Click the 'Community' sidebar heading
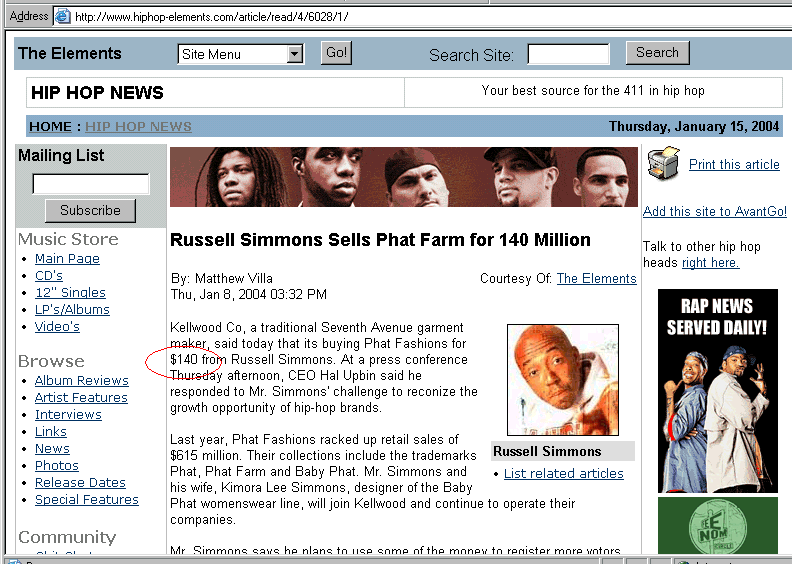792x564 pixels. coord(67,537)
